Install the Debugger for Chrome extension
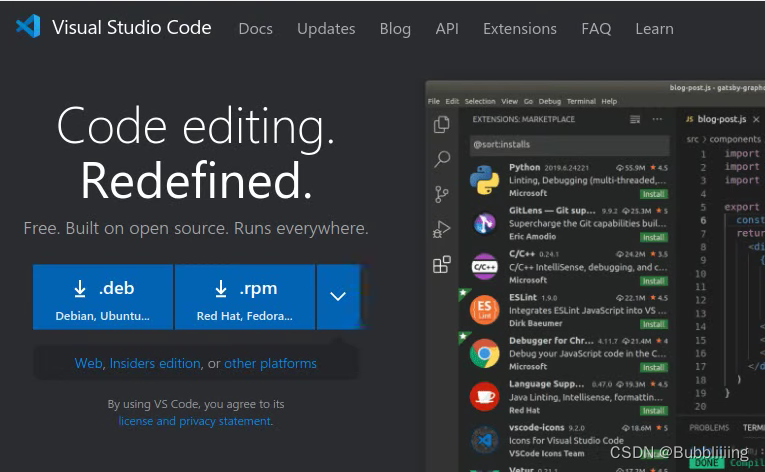The width and height of the screenshot is (765, 472). point(653,368)
